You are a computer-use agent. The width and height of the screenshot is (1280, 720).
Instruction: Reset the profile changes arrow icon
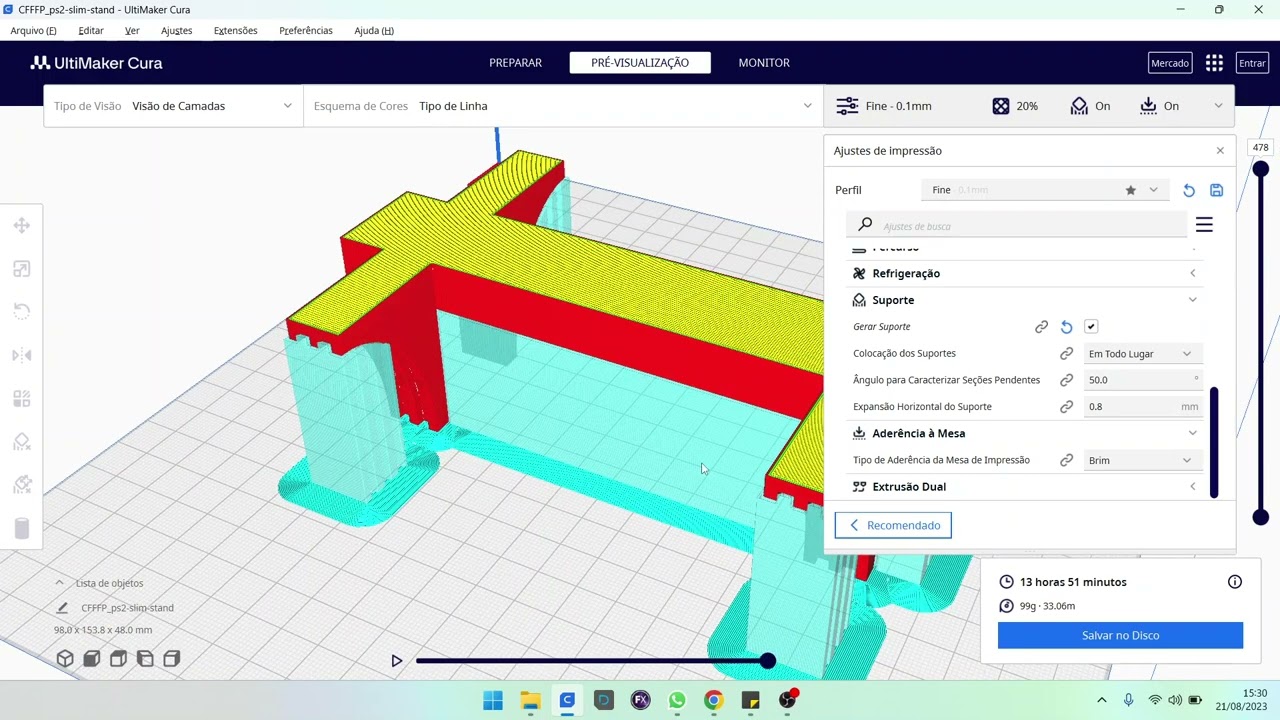[x=1189, y=190]
